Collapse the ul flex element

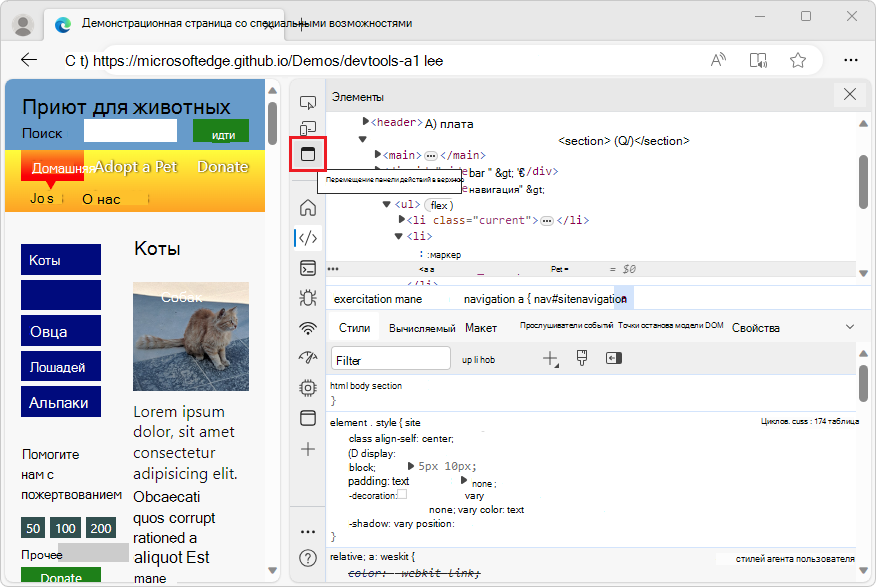click(x=386, y=204)
